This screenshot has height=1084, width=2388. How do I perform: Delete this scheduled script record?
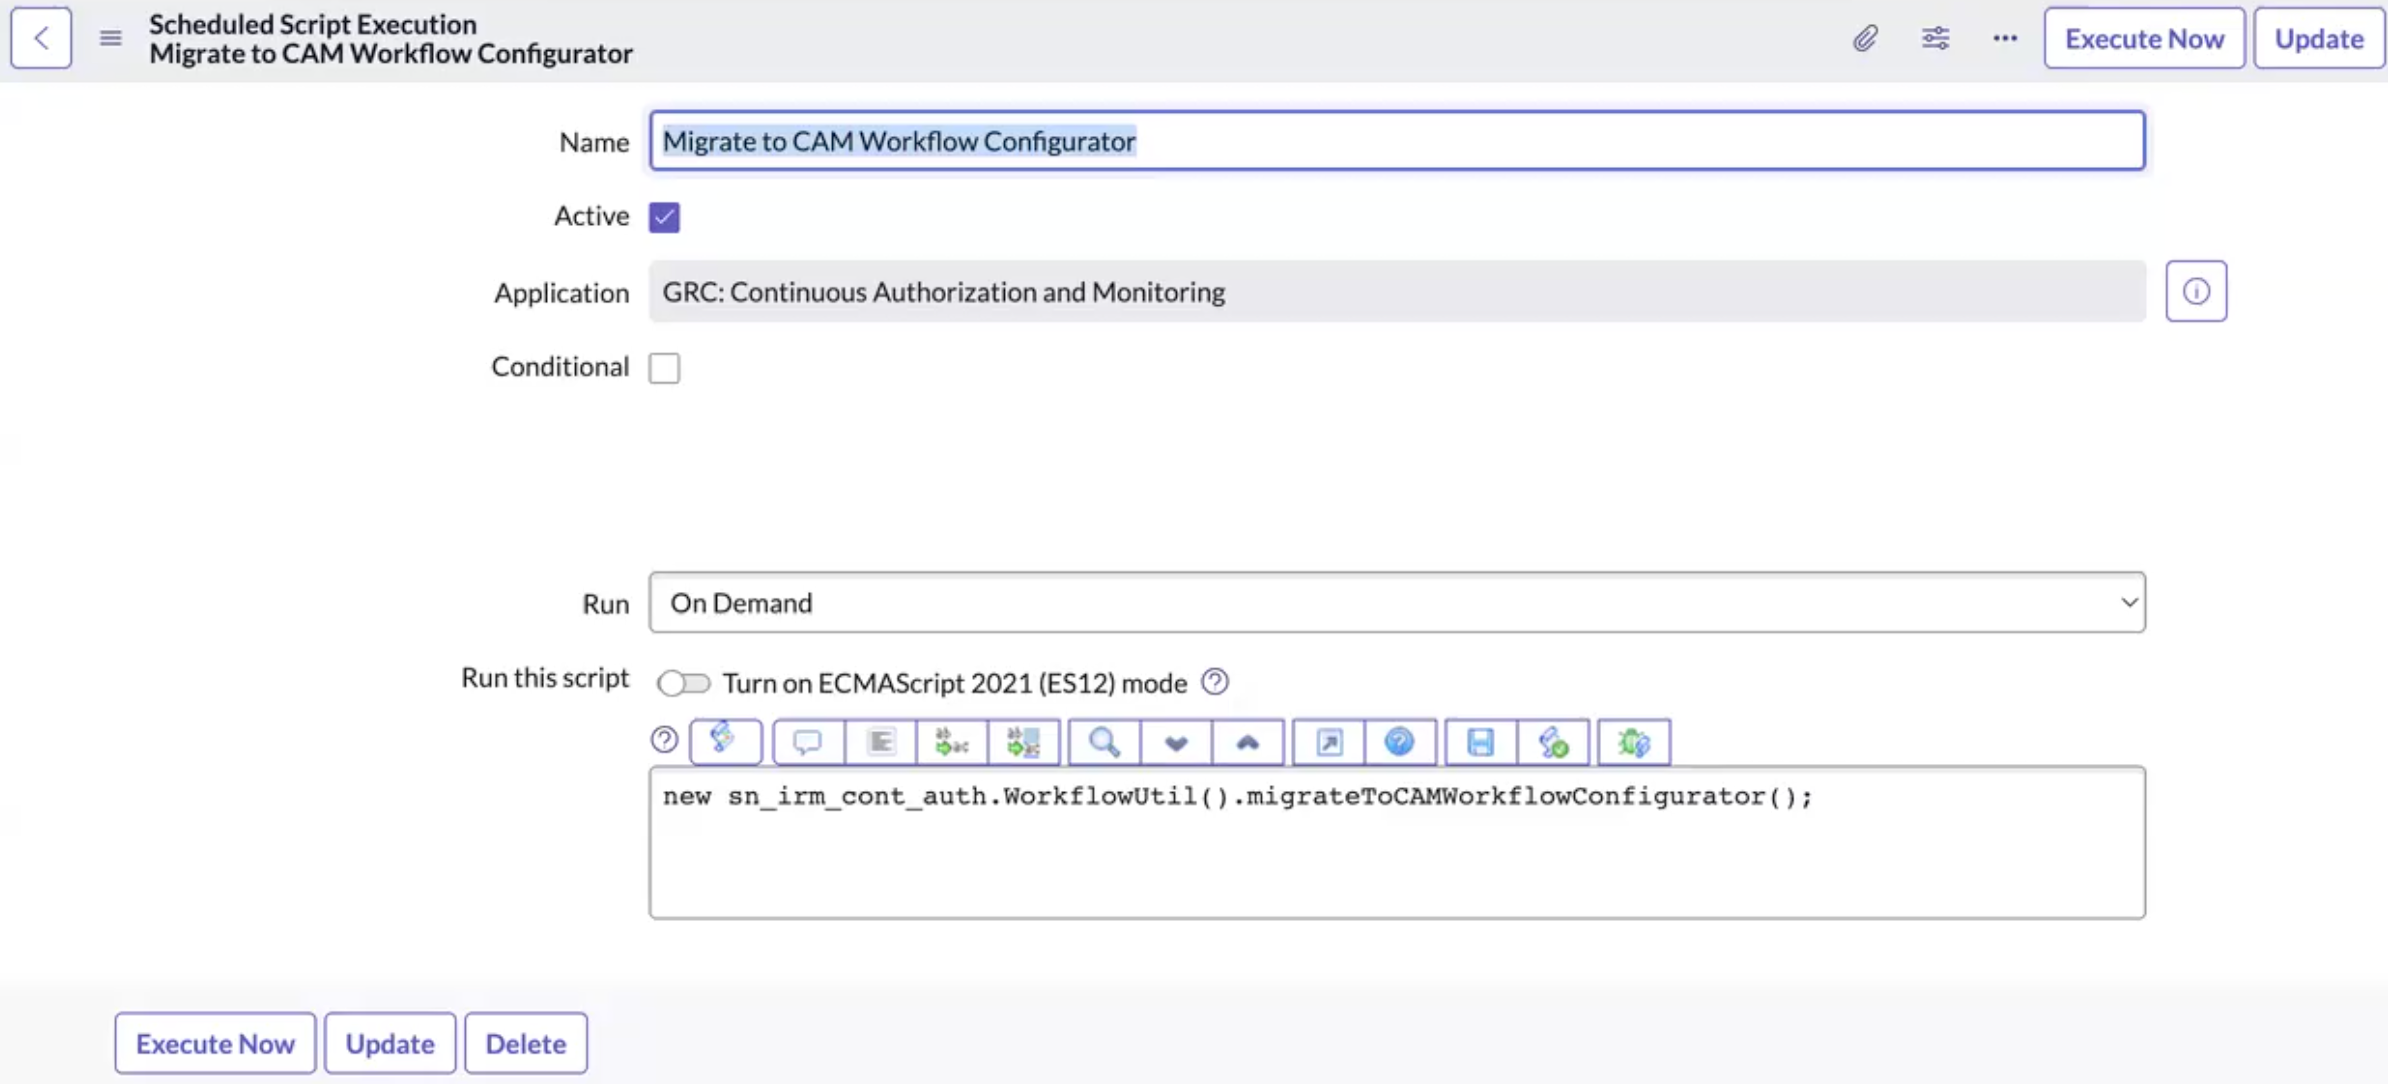(526, 1043)
